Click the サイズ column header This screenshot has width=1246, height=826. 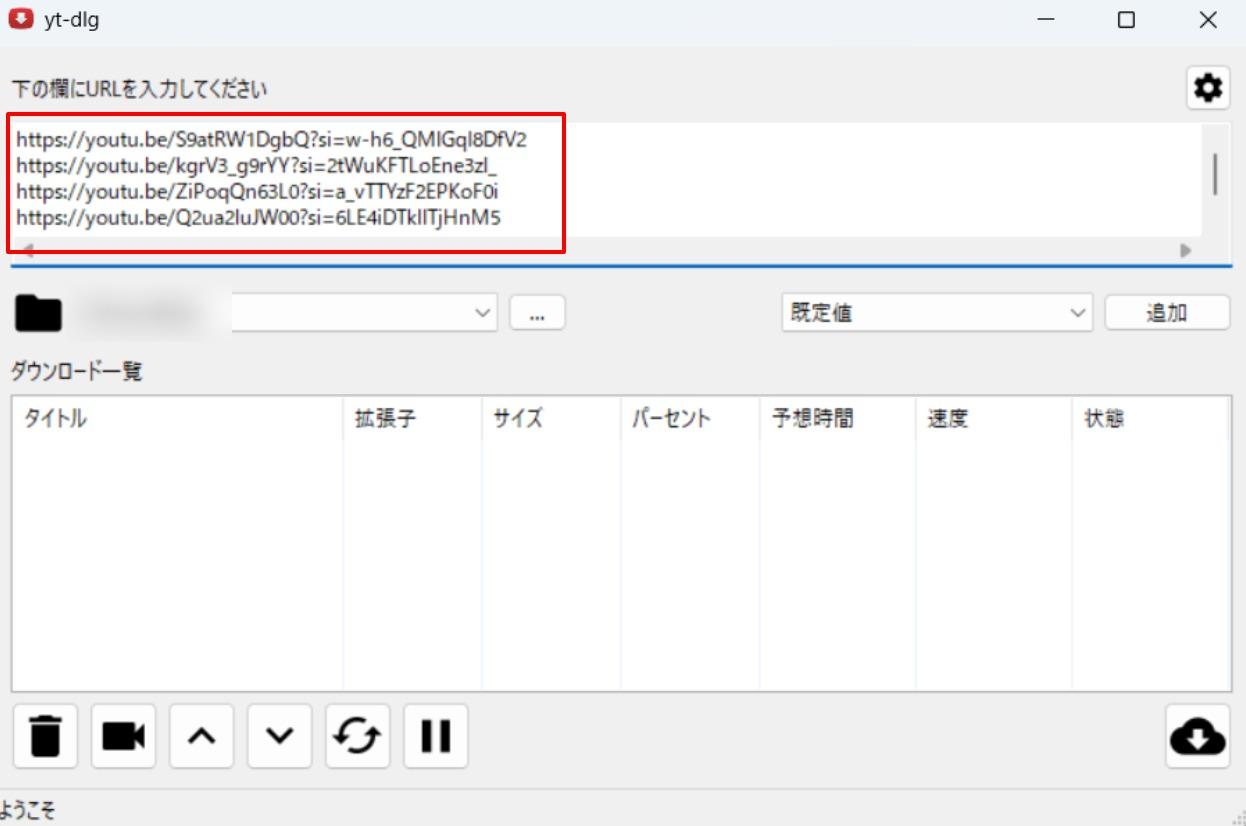(551, 418)
